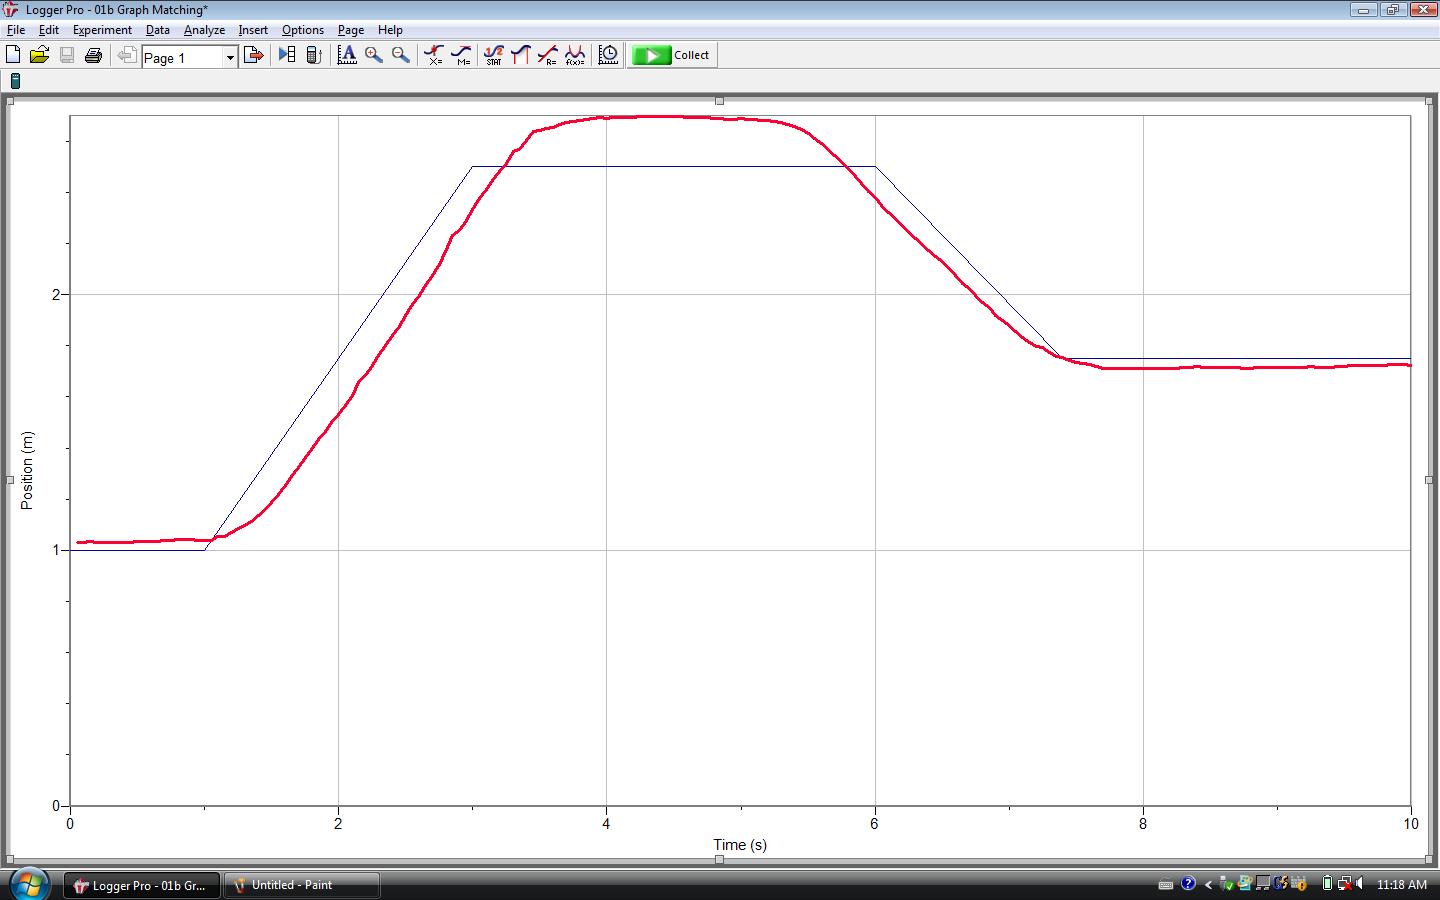The image size is (1440, 900).
Task: Autoscale the graph axes
Action: pos(347,55)
